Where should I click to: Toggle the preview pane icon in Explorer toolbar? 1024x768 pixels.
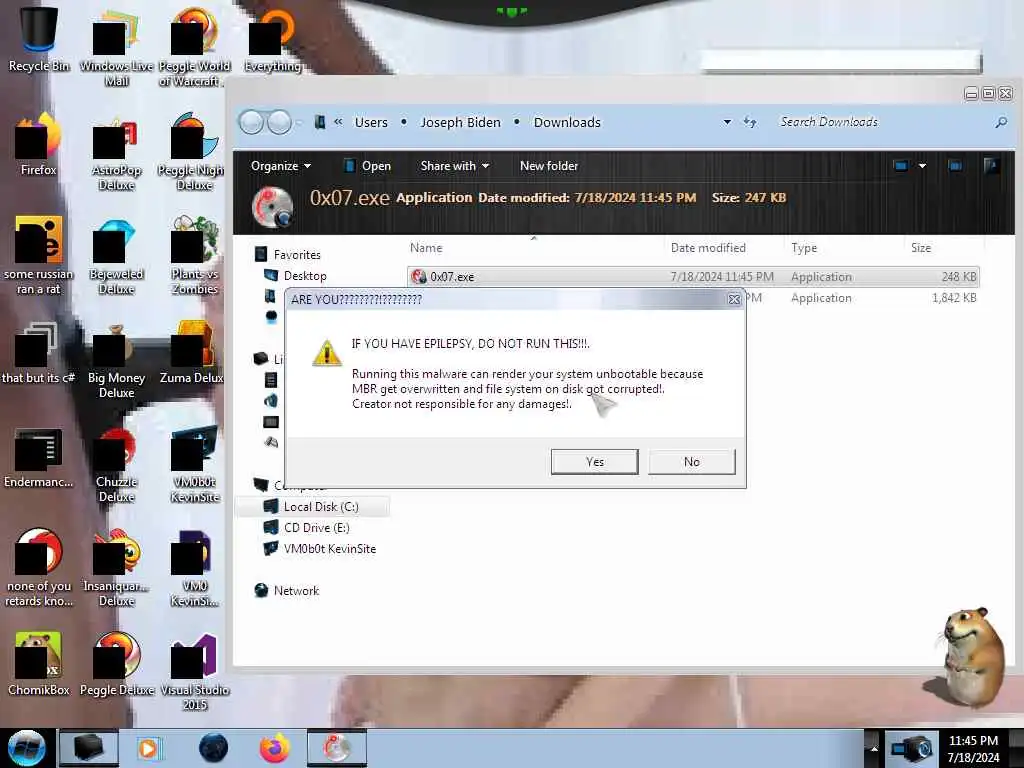[x=955, y=166]
